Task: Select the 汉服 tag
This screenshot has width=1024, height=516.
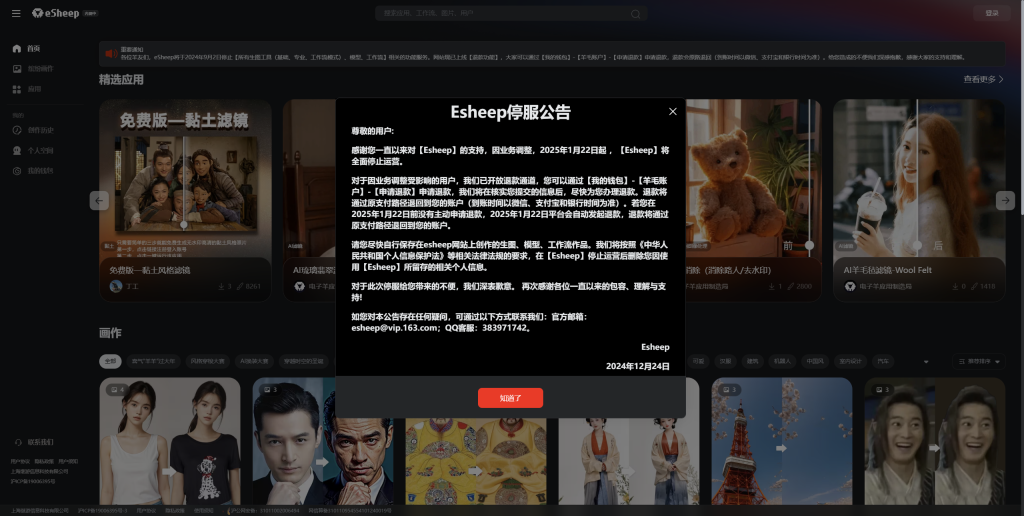Action: click(726, 361)
